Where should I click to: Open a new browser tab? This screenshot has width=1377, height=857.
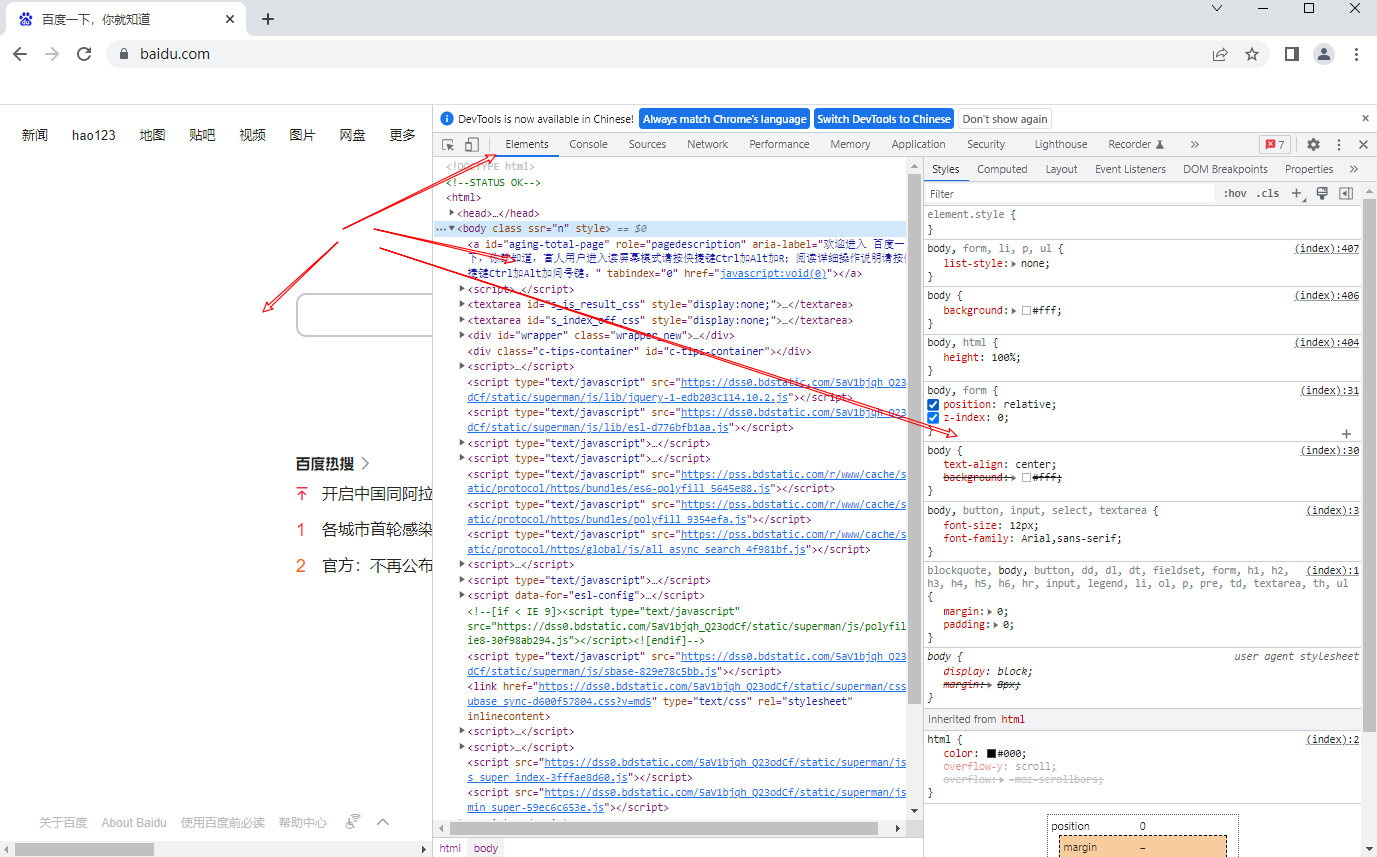(x=268, y=19)
